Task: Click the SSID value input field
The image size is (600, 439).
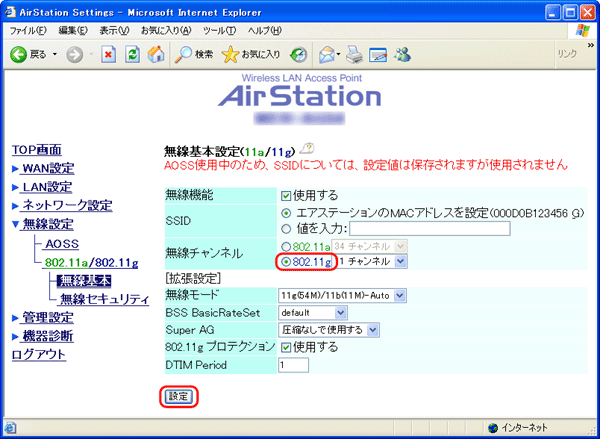Action: pyautogui.click(x=430, y=229)
